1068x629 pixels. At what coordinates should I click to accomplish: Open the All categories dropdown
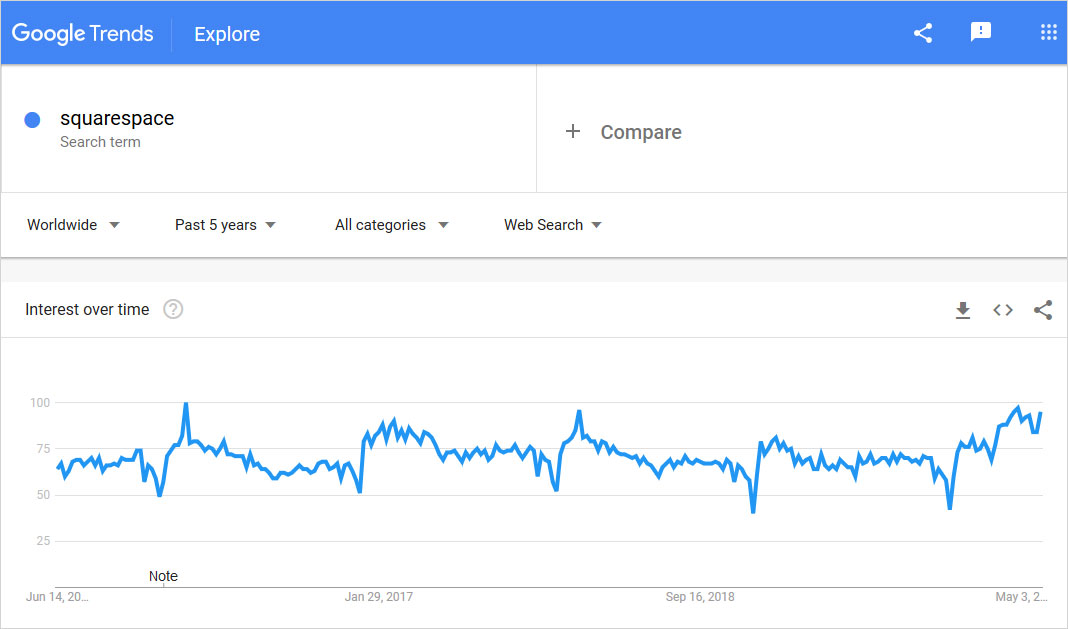[x=391, y=225]
